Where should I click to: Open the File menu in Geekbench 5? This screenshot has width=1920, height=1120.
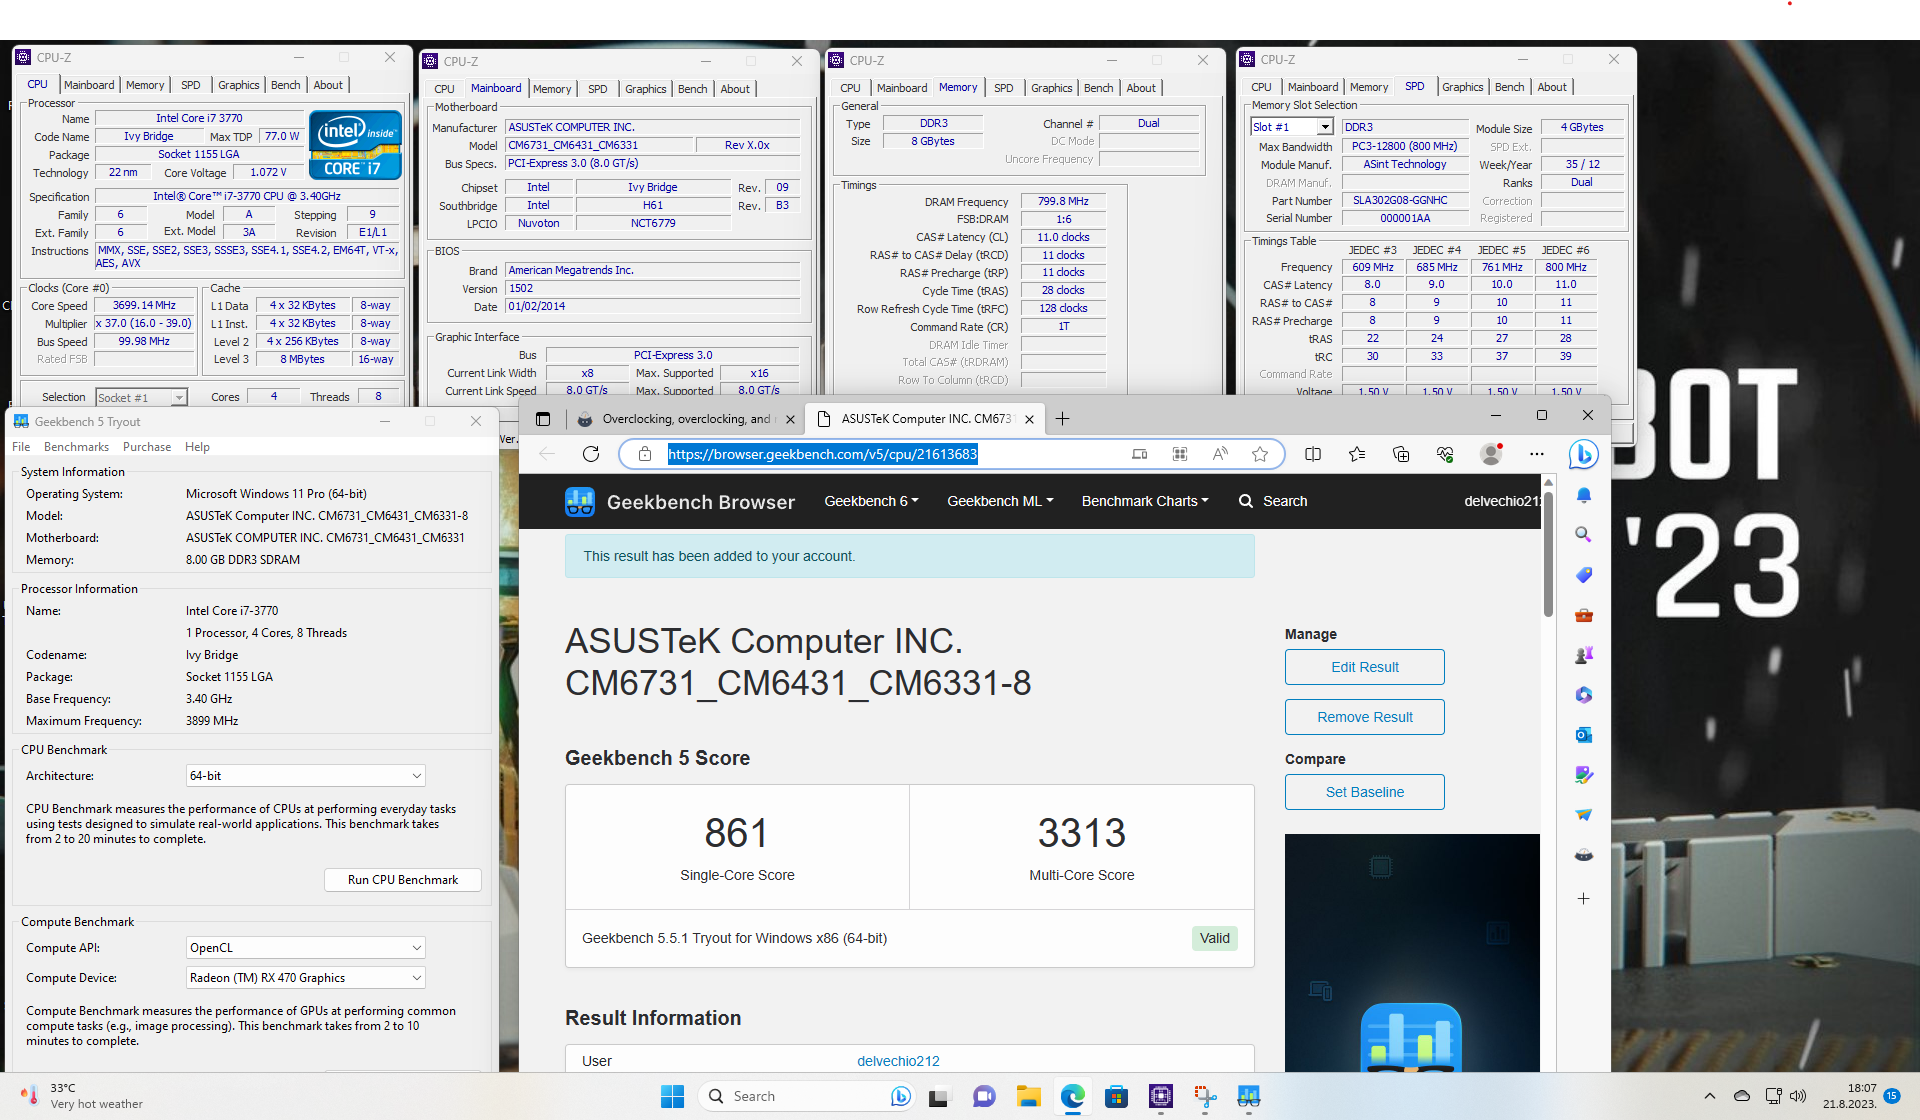[21, 447]
